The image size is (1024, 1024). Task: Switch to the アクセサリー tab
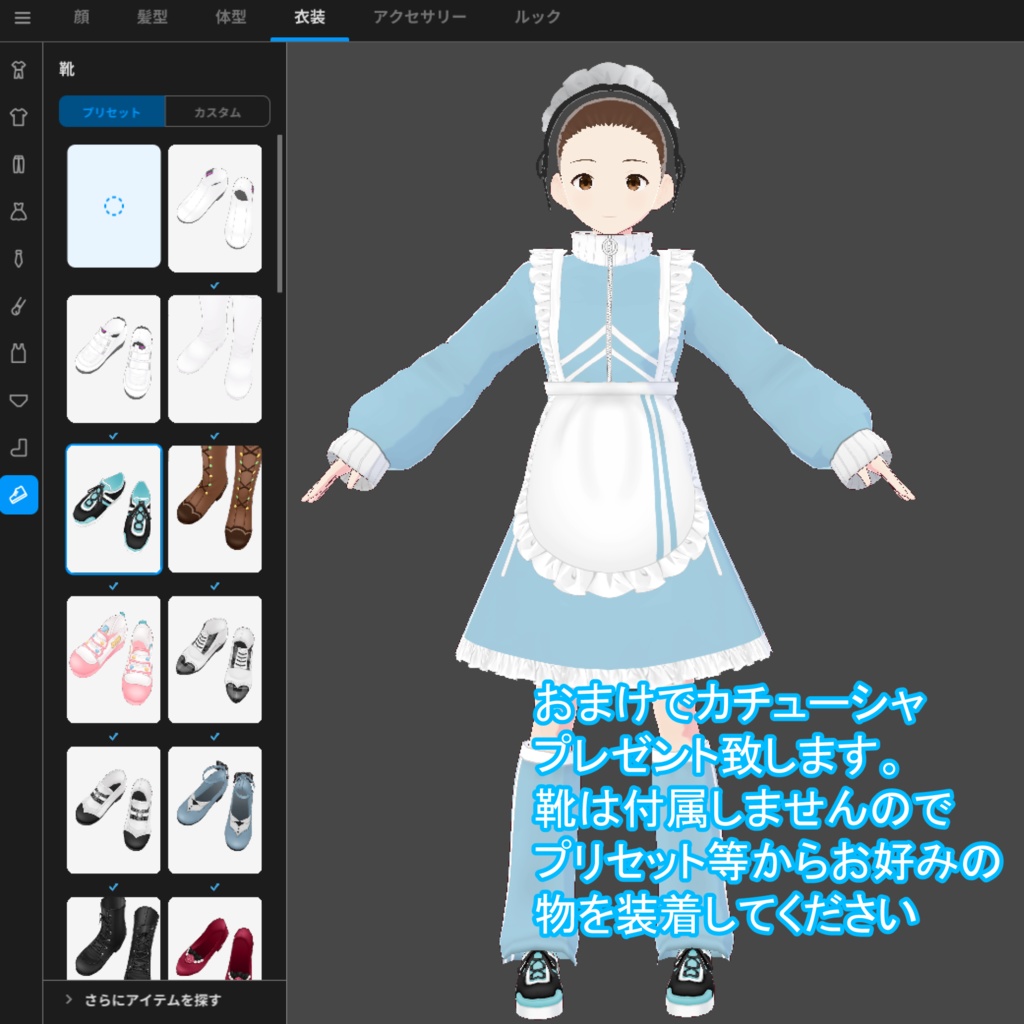[x=419, y=17]
